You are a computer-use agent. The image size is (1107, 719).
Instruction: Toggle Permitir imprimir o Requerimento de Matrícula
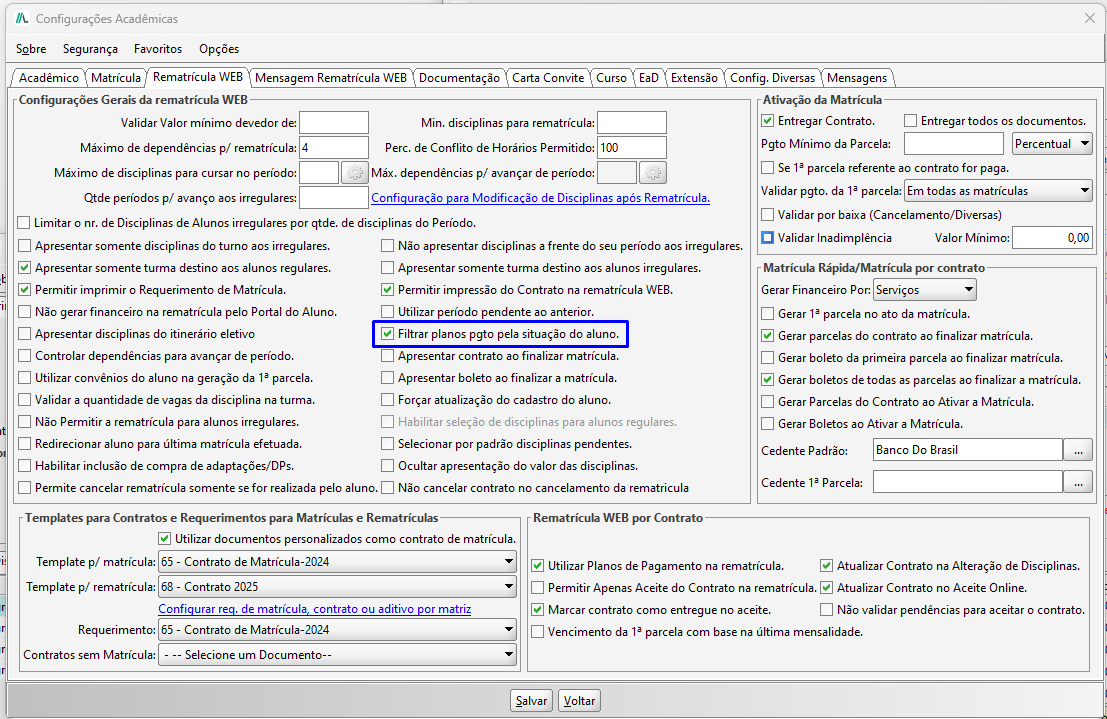[x=25, y=290]
